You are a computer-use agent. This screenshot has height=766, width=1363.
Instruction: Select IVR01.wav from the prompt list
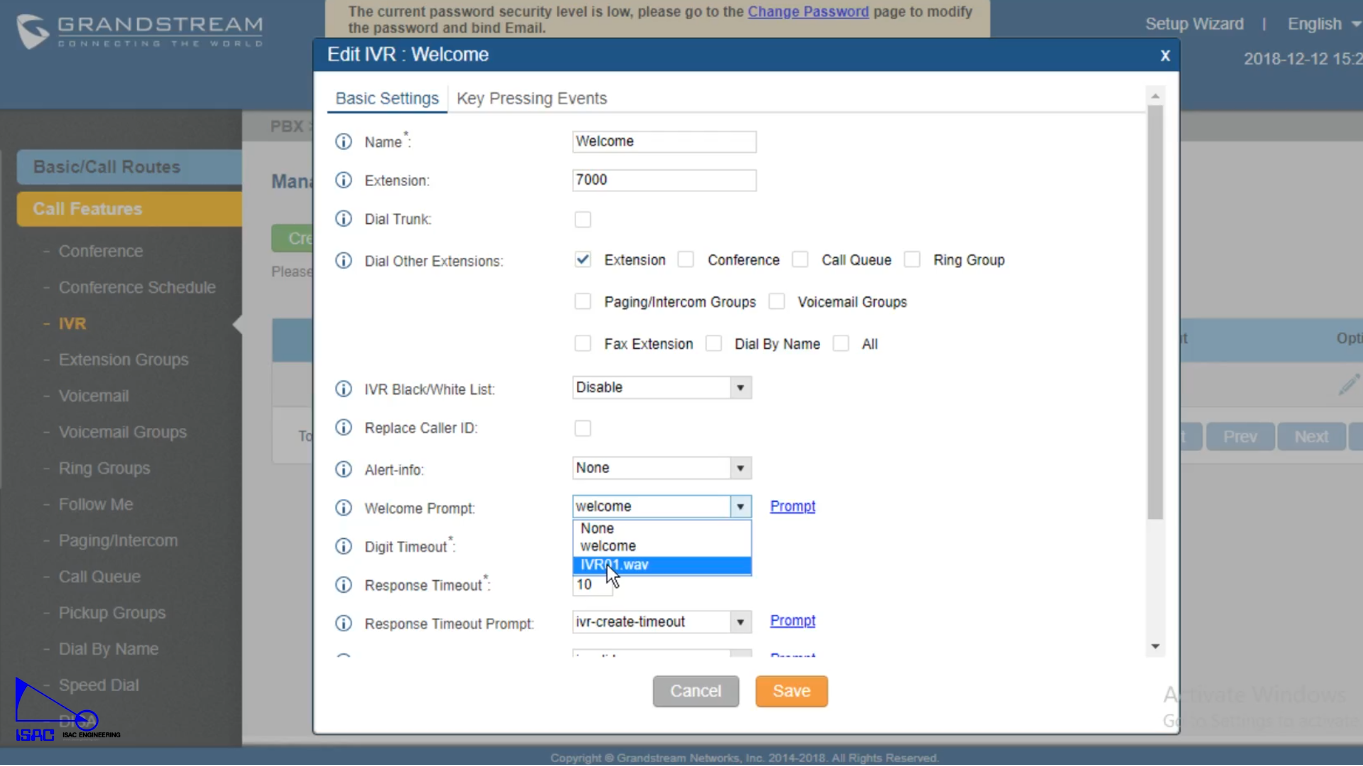(x=660, y=565)
